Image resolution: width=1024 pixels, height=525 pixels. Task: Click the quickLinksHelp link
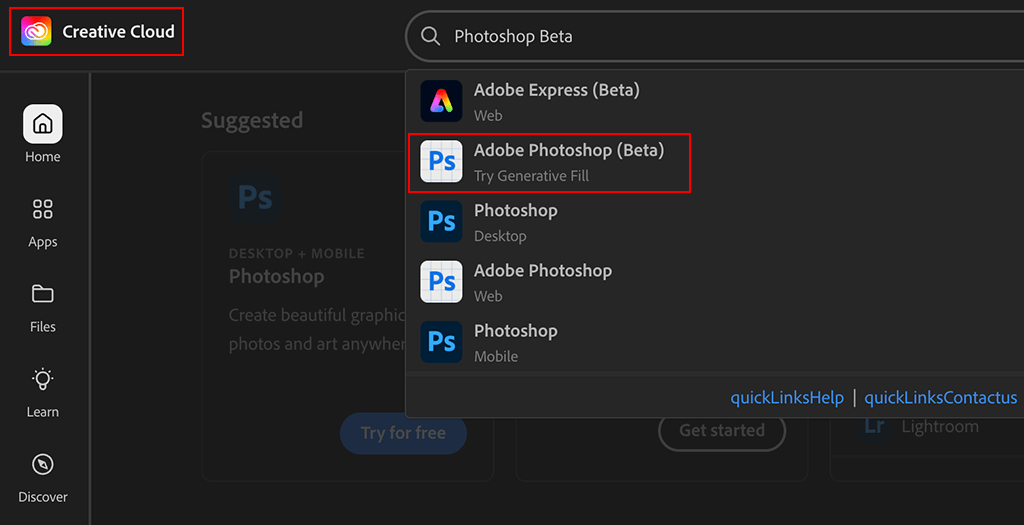click(787, 398)
